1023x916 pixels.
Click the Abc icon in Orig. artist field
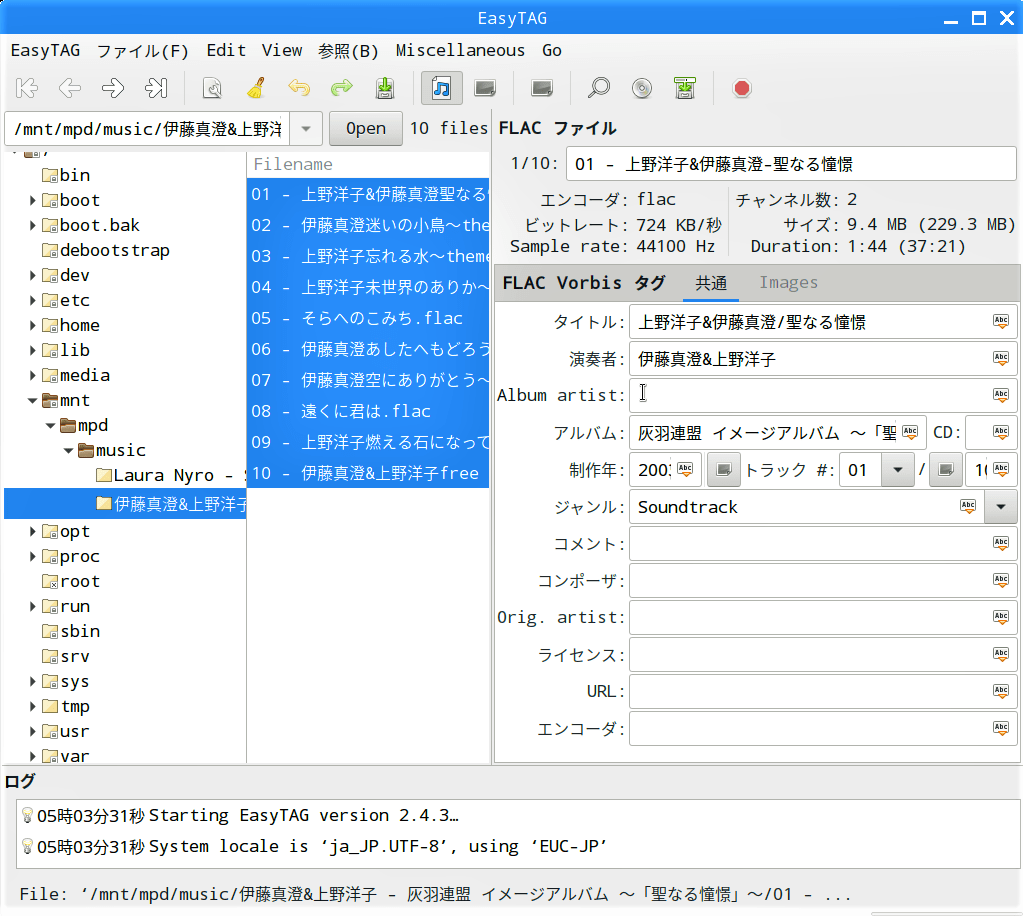[1001, 617]
